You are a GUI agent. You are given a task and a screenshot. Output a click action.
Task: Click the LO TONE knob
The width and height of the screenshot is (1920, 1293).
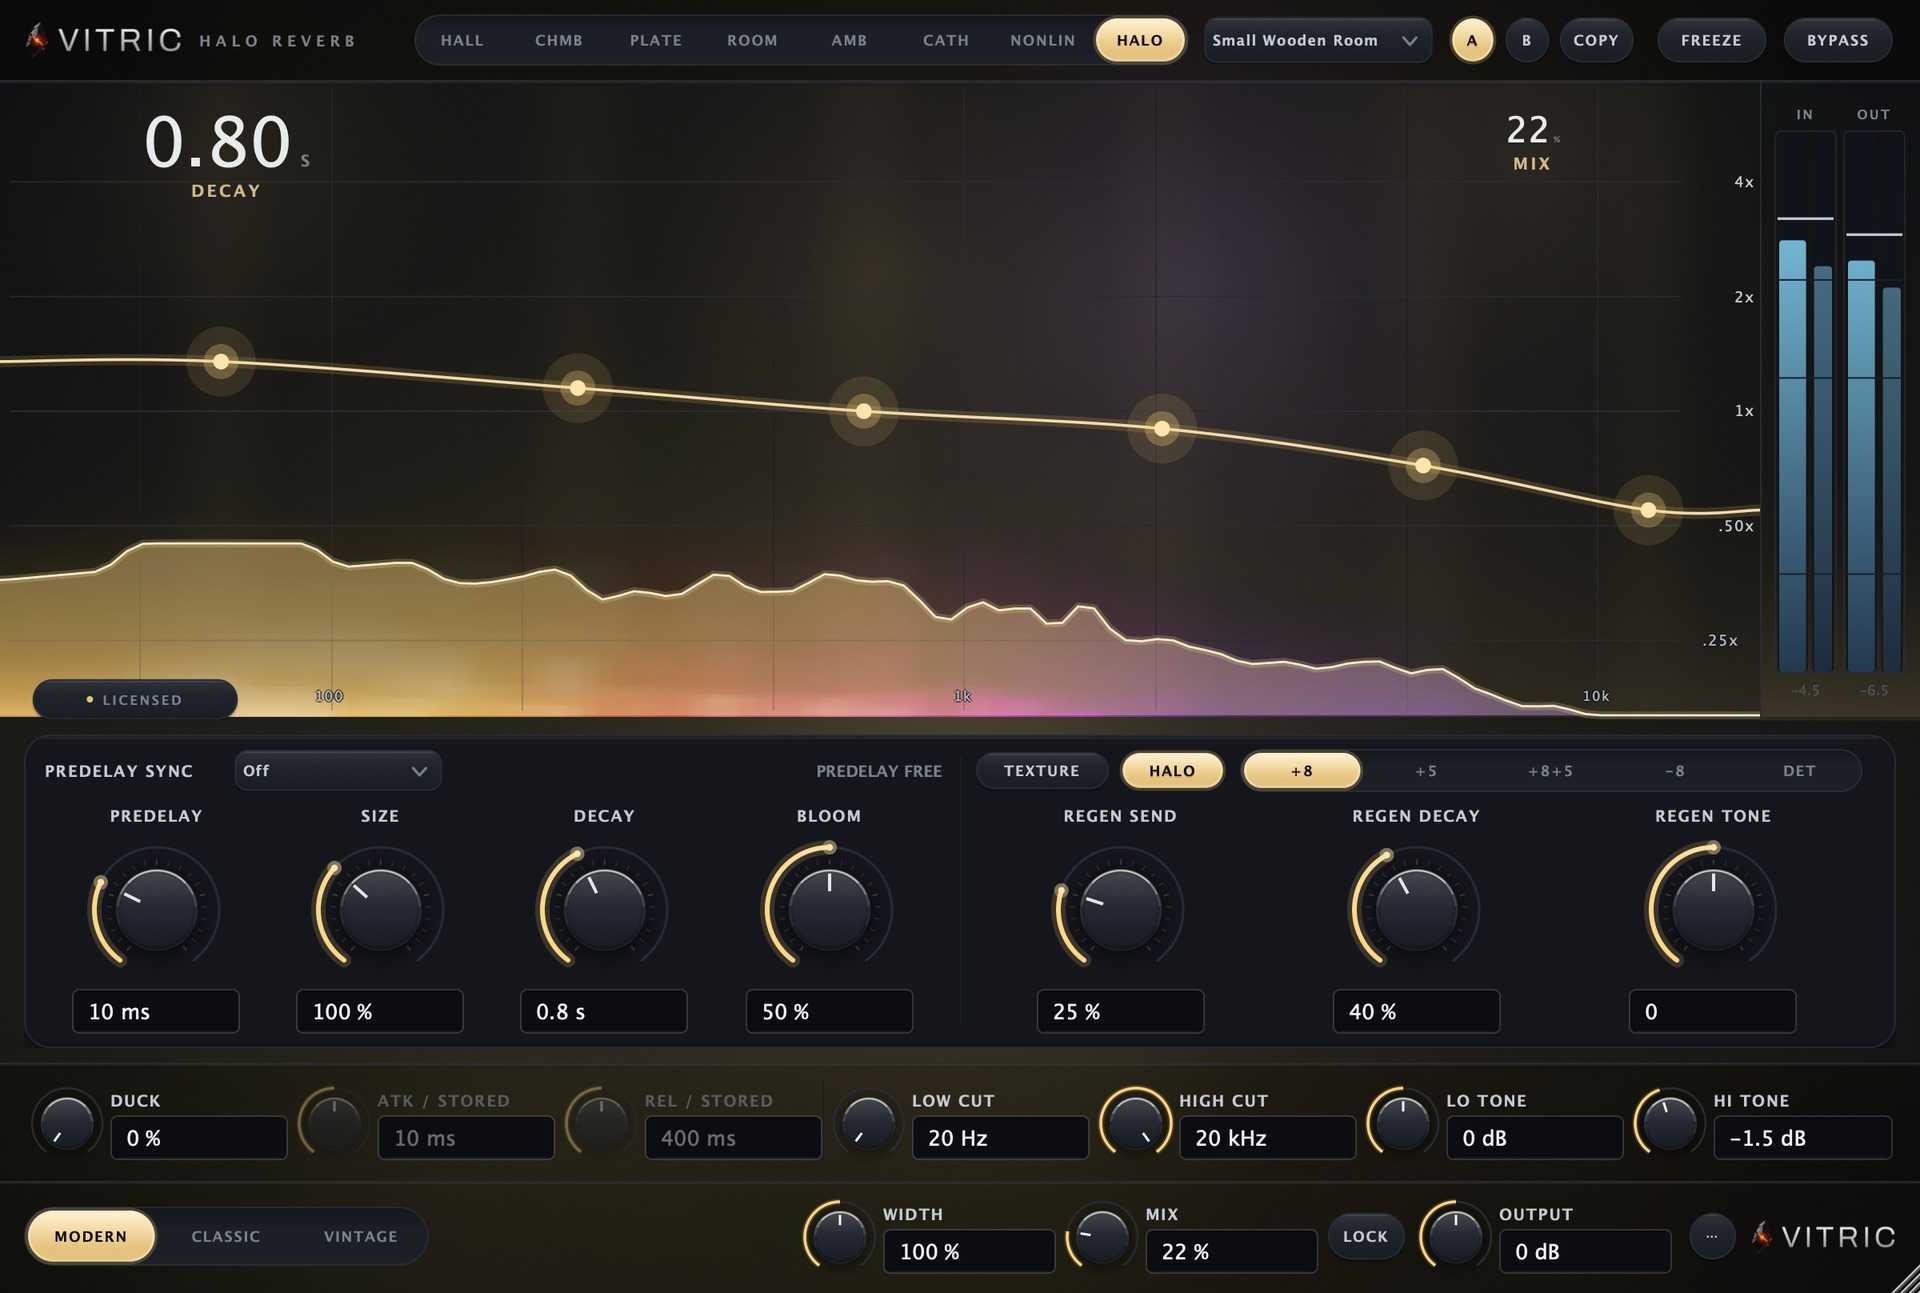point(1402,1124)
